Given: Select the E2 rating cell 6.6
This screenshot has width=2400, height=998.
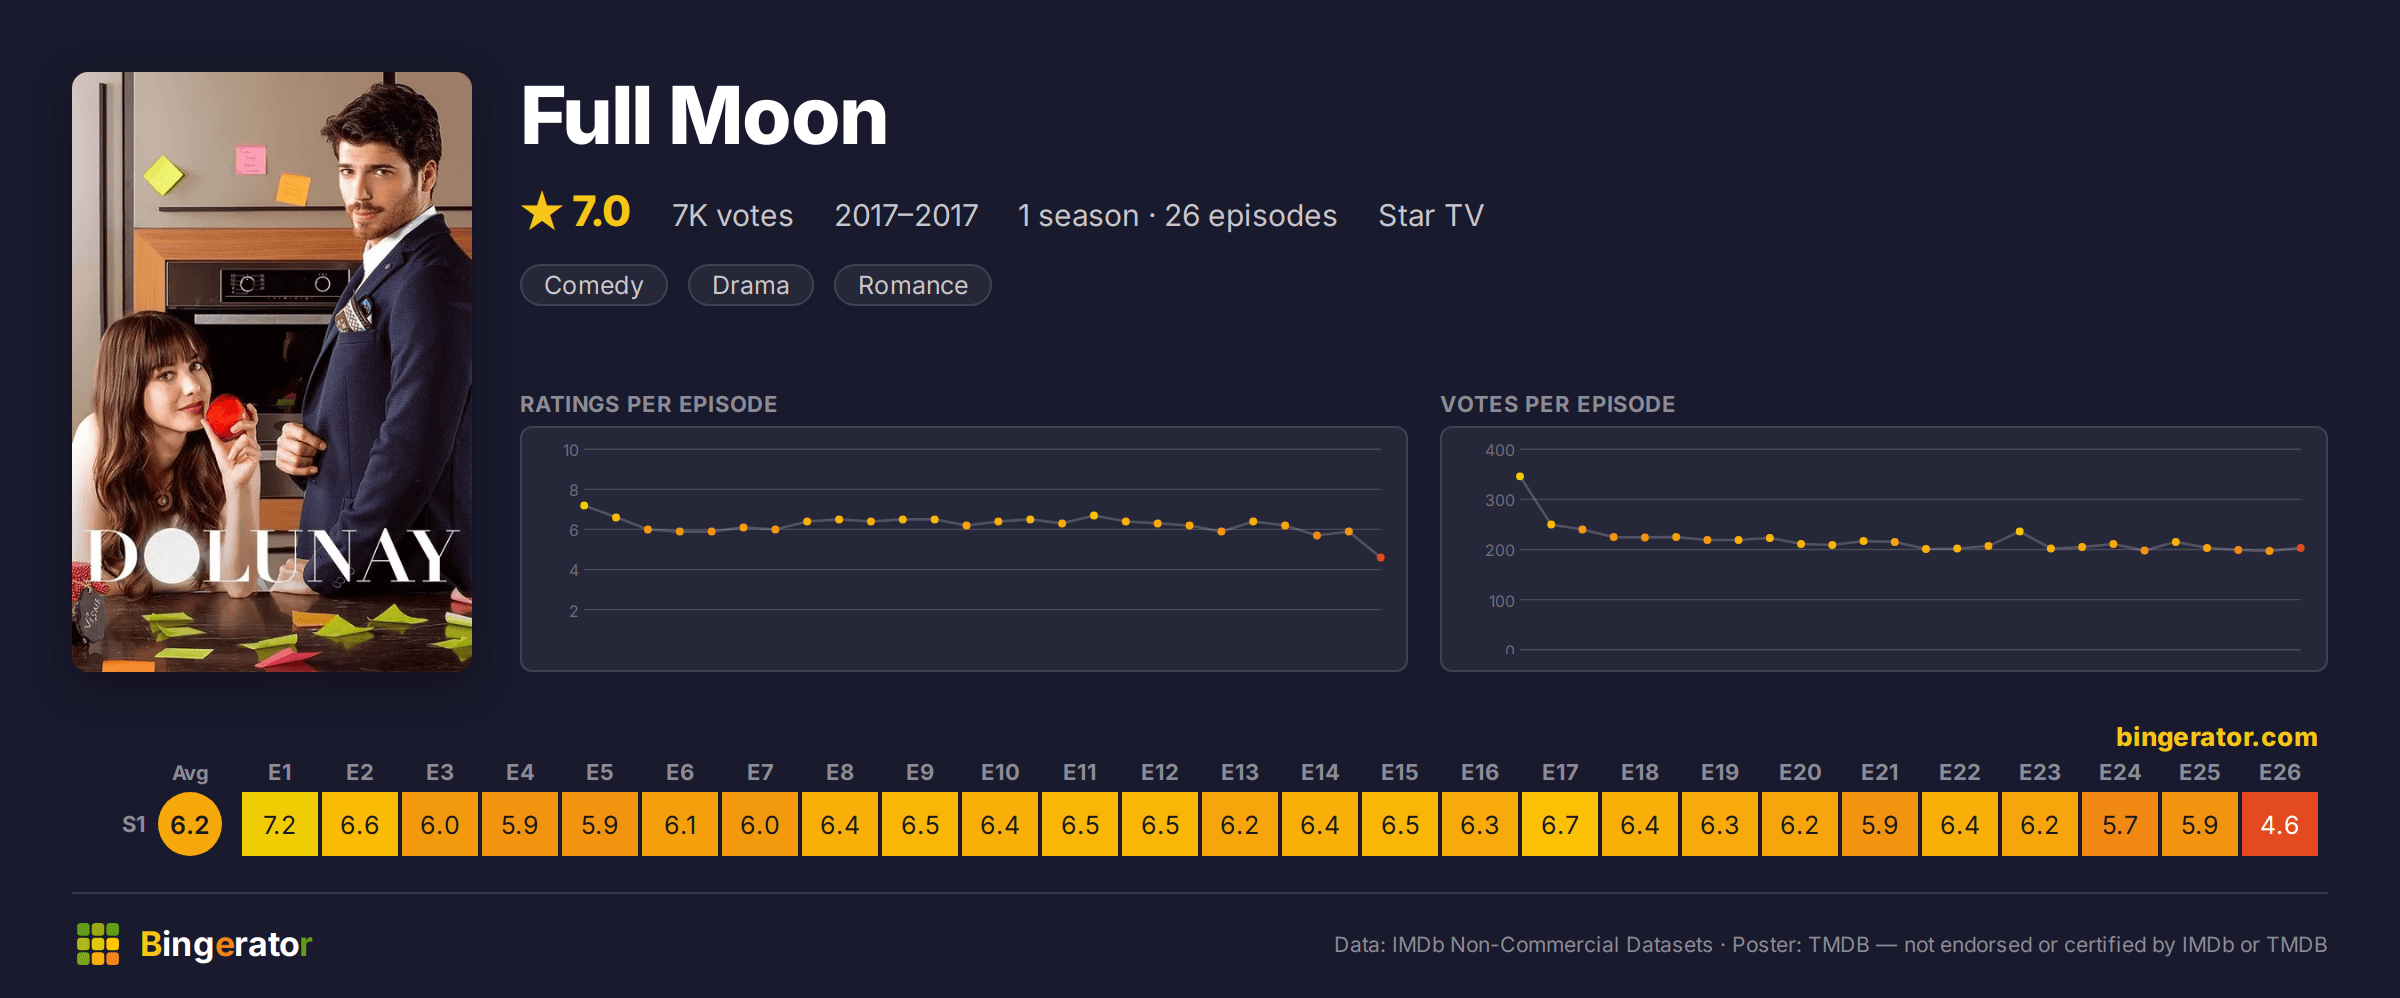Looking at the screenshot, I should [x=360, y=824].
